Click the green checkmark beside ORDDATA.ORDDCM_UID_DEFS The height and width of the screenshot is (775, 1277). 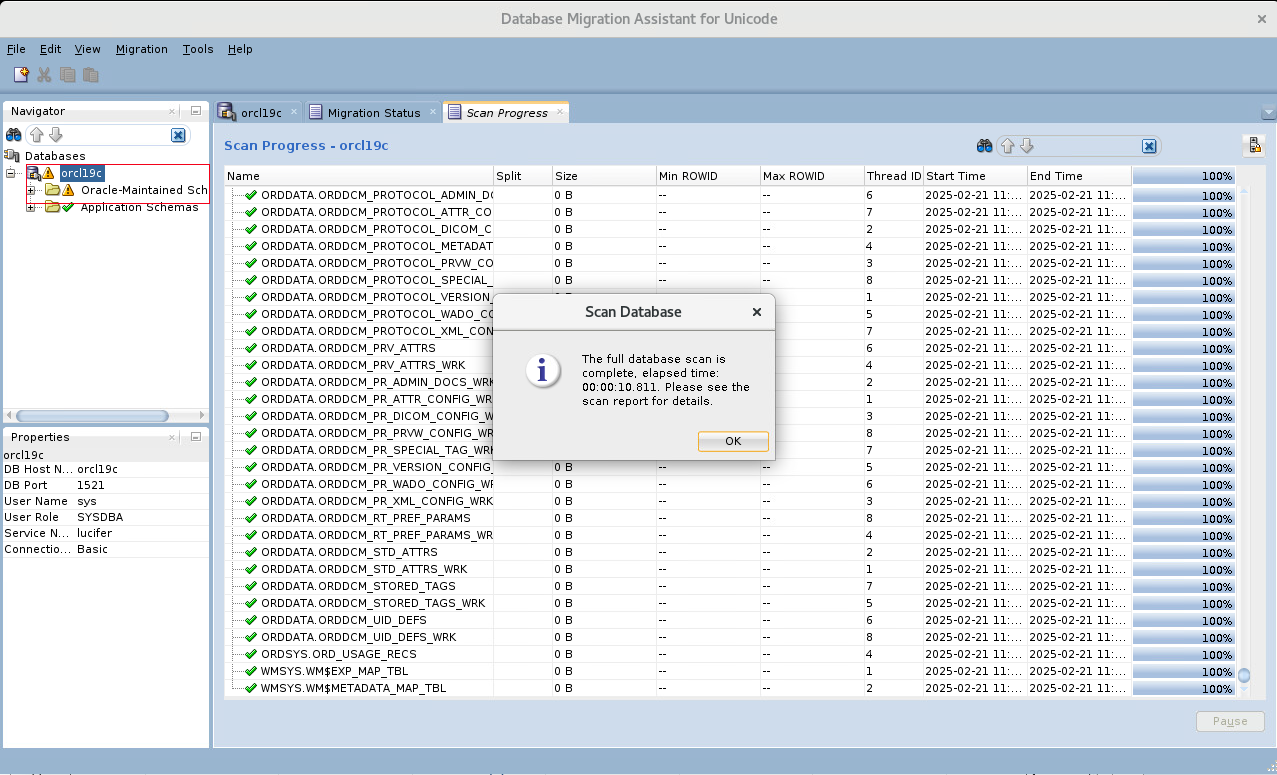(251, 620)
